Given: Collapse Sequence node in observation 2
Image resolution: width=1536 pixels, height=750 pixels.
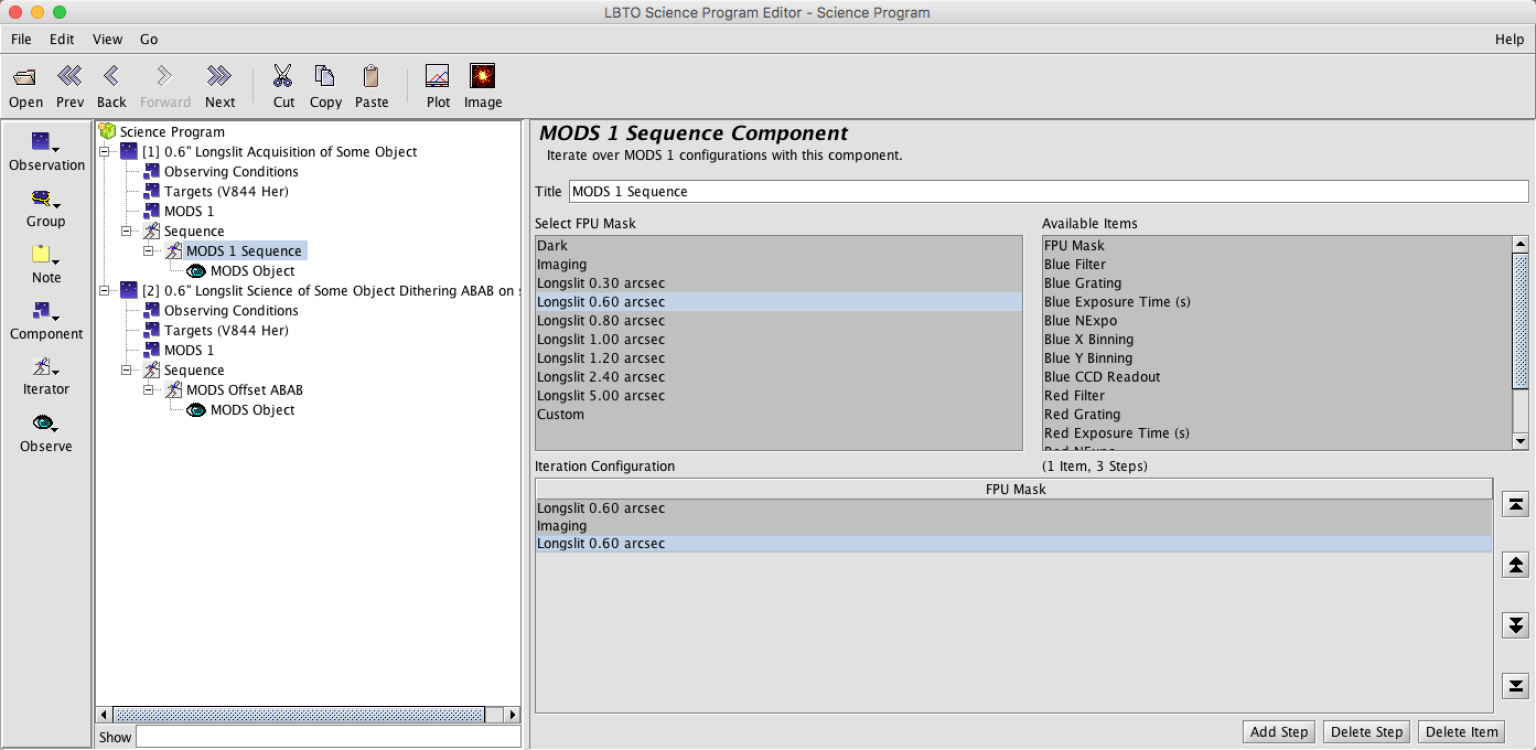Looking at the screenshot, I should click(x=126, y=370).
